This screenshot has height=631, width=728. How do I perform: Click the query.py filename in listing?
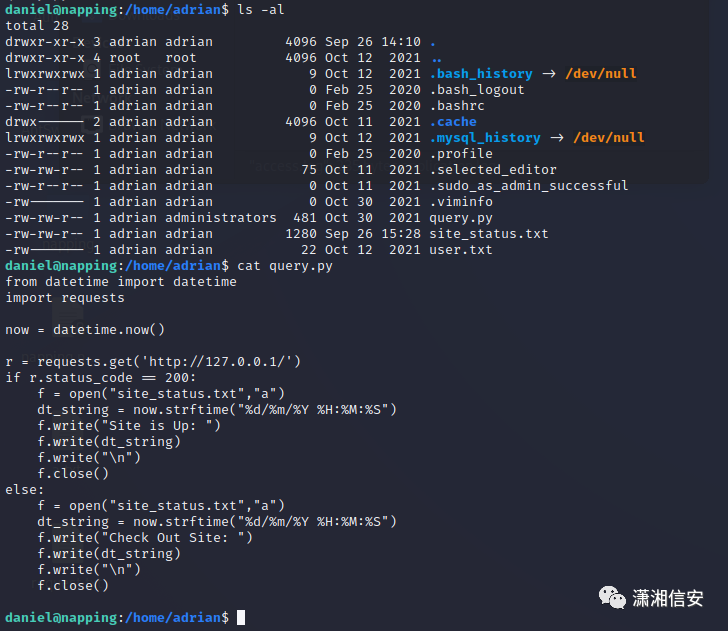(x=461, y=218)
